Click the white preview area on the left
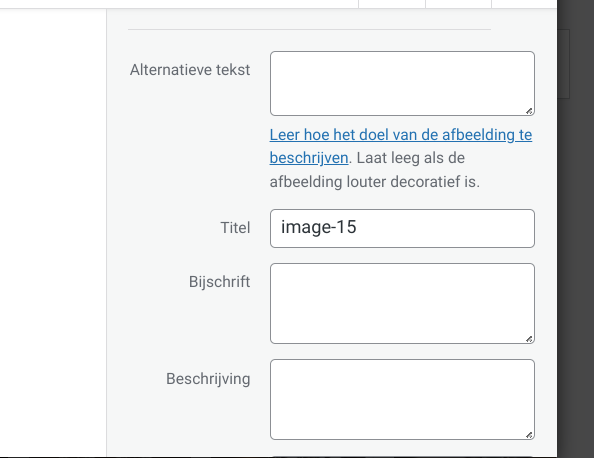Image resolution: width=594 pixels, height=458 pixels. click(x=53, y=227)
